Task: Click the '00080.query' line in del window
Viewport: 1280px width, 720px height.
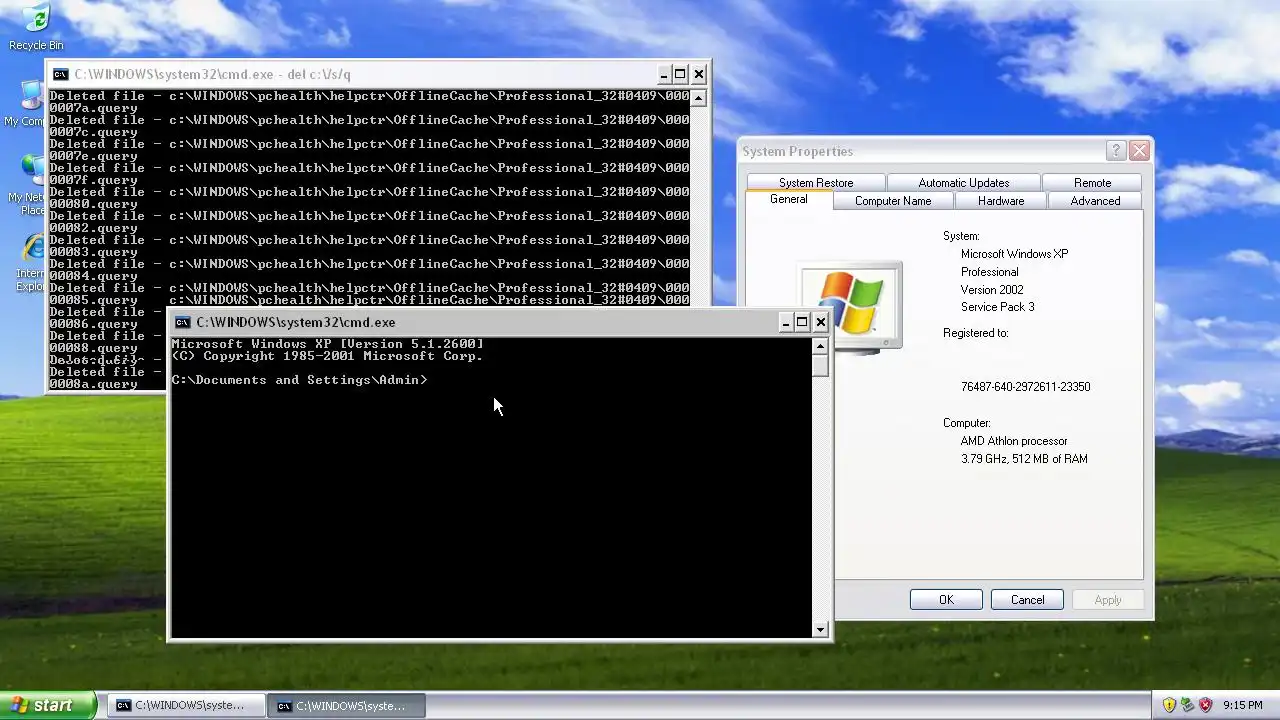Action: (x=93, y=204)
